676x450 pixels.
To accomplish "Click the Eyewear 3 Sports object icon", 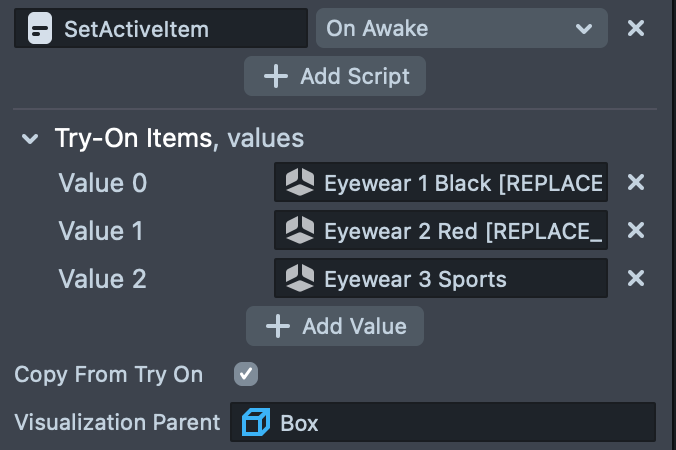I will click(x=300, y=279).
